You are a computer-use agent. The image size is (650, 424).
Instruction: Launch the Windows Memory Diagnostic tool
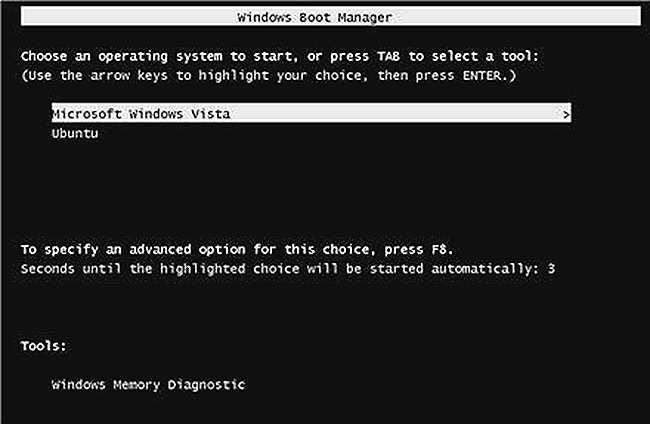click(x=148, y=384)
